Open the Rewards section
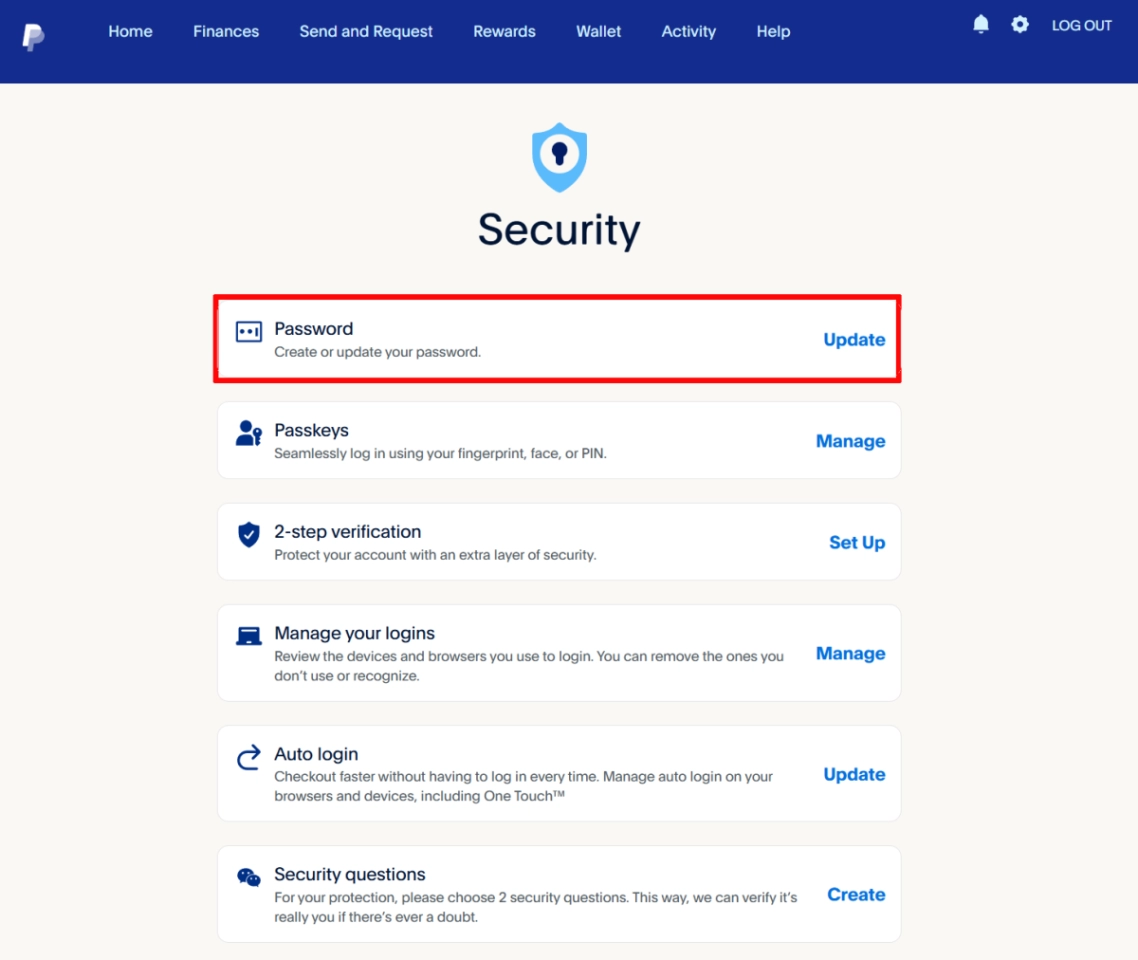 click(504, 31)
